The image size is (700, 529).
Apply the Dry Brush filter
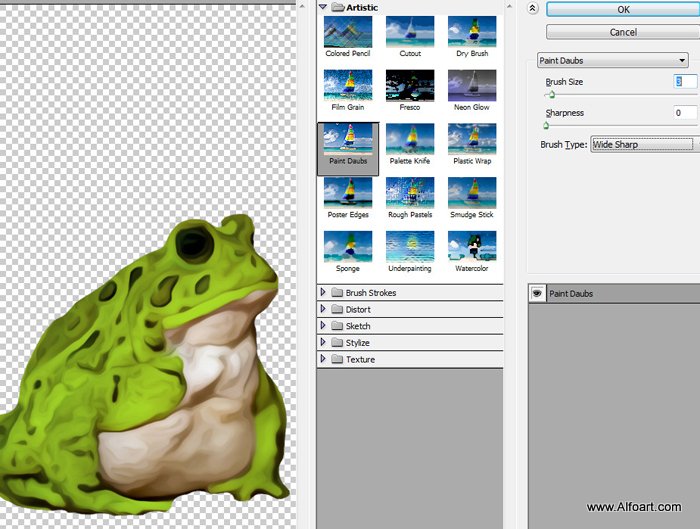472,32
